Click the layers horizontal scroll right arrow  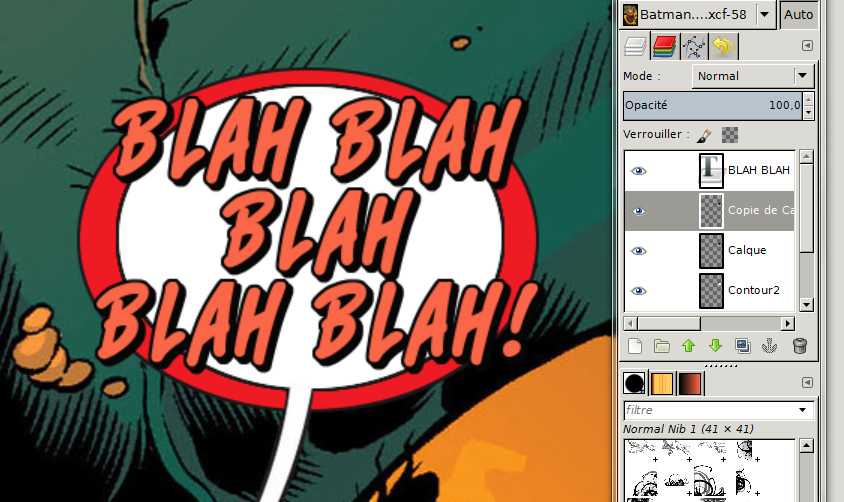click(x=788, y=323)
